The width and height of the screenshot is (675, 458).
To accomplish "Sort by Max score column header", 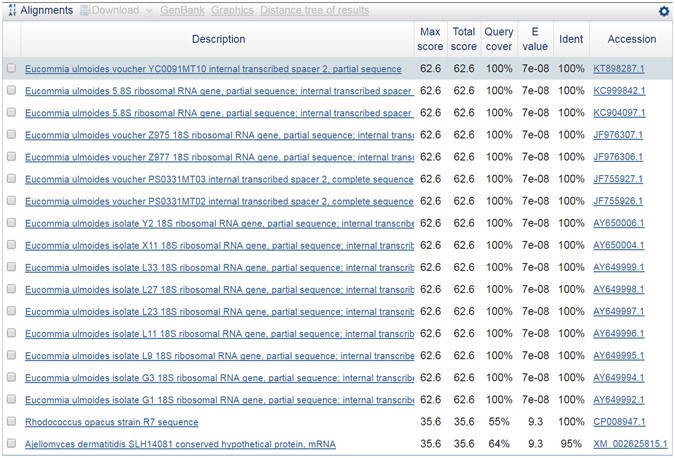I will [x=430, y=39].
